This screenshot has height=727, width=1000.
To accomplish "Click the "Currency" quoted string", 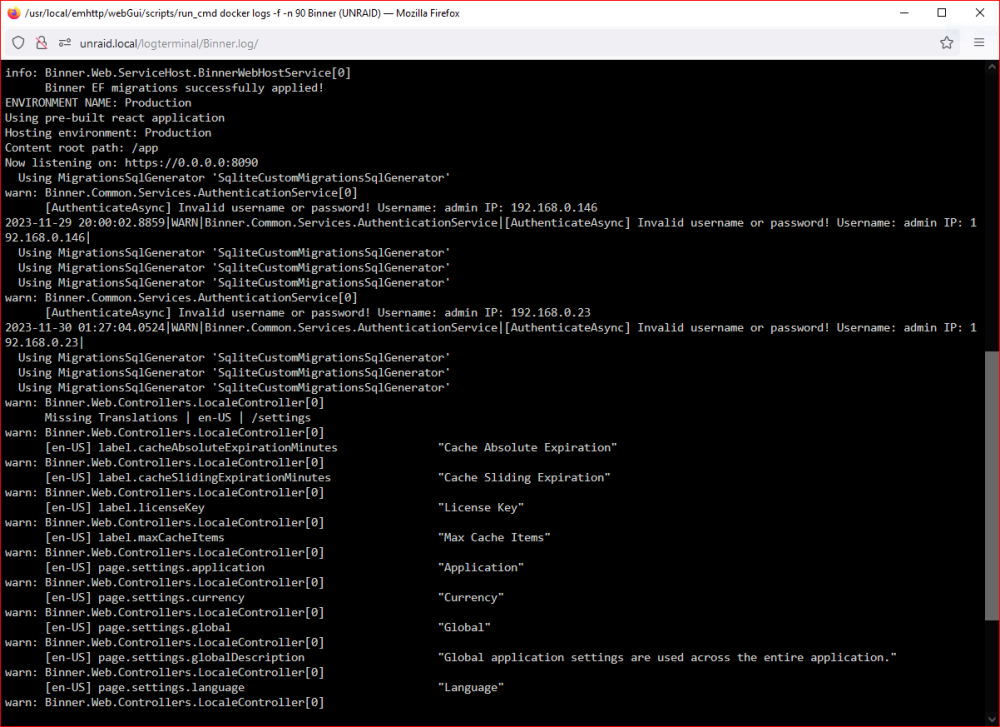I will (x=471, y=598).
